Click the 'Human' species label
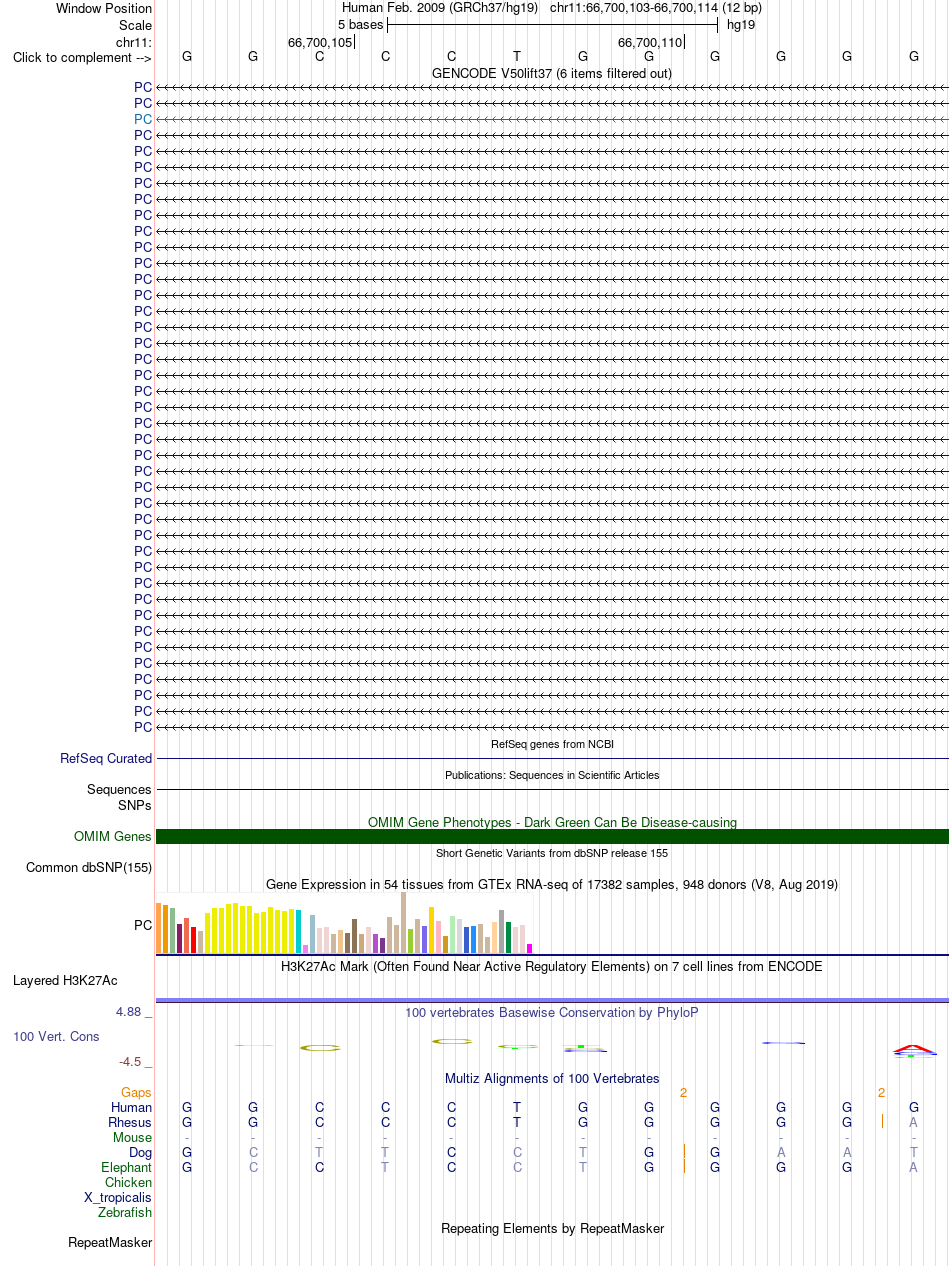Screen dimensions: 950x1266 coord(131,1108)
